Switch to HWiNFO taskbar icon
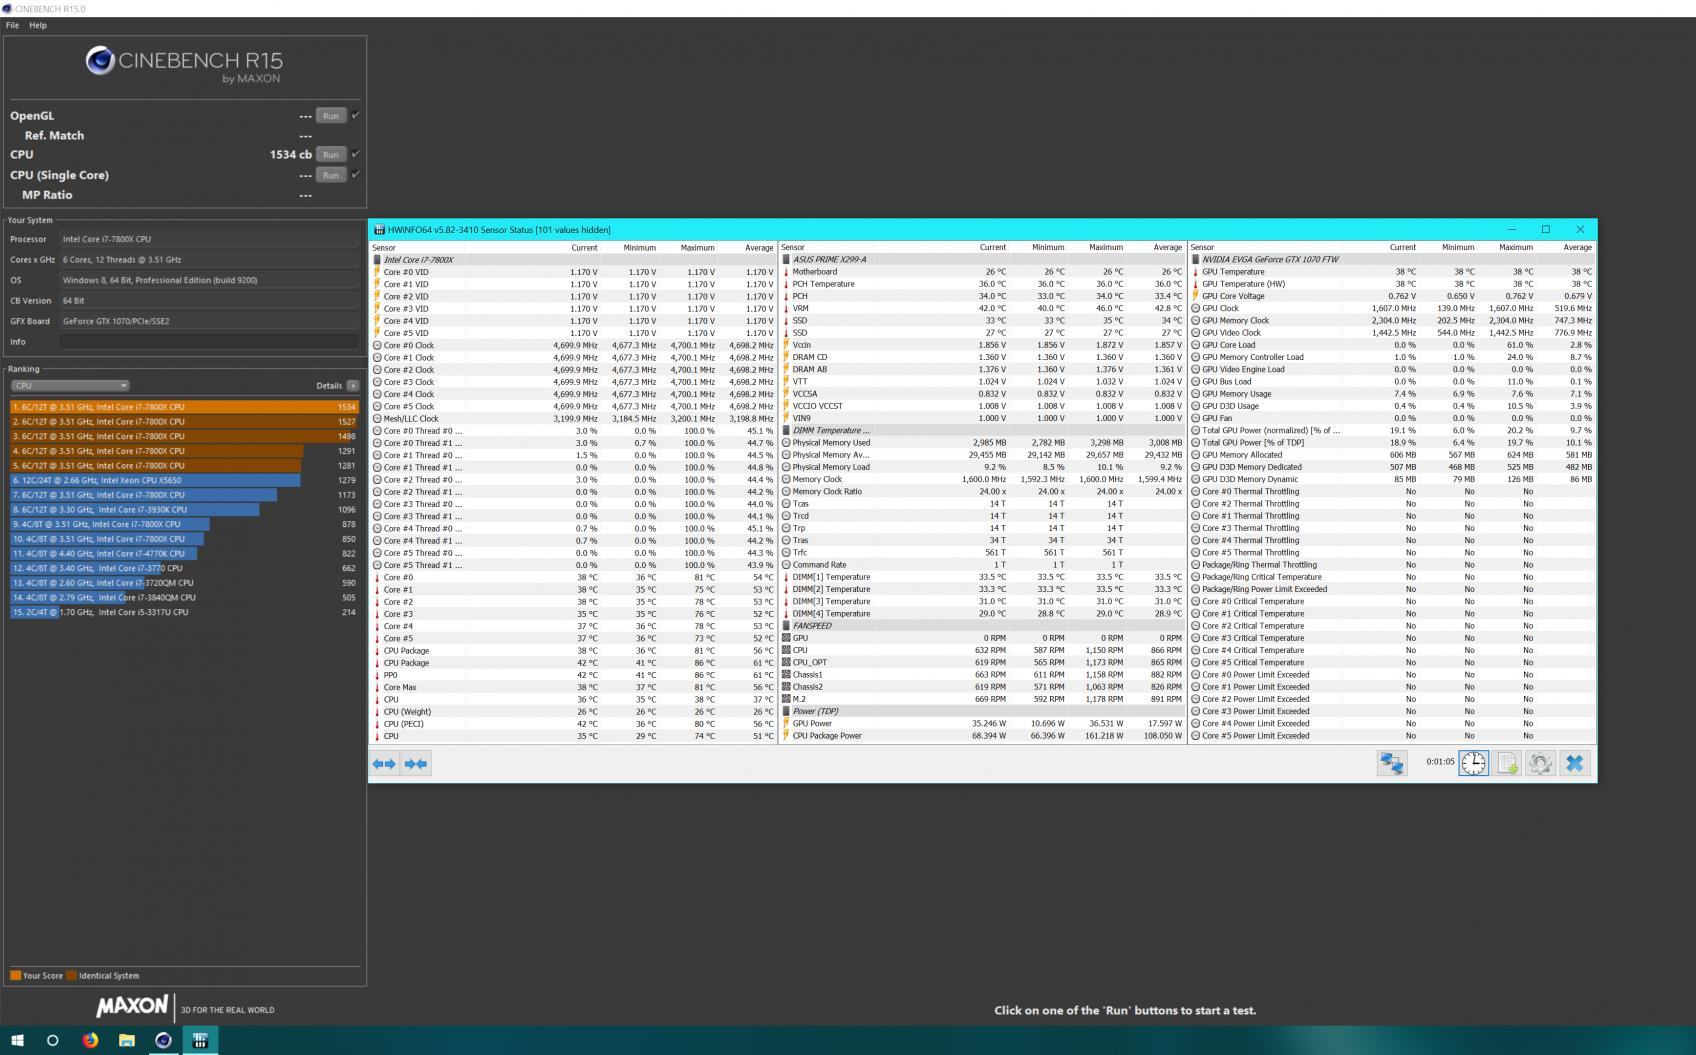The height and width of the screenshot is (1055, 1696). [x=200, y=1040]
